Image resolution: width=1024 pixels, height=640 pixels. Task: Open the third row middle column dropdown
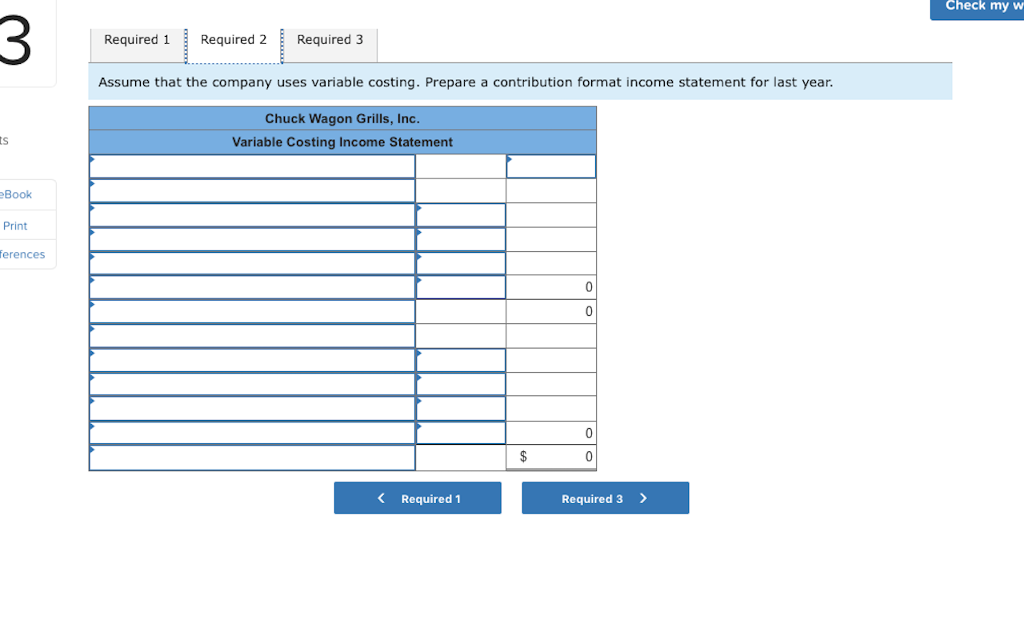[460, 213]
